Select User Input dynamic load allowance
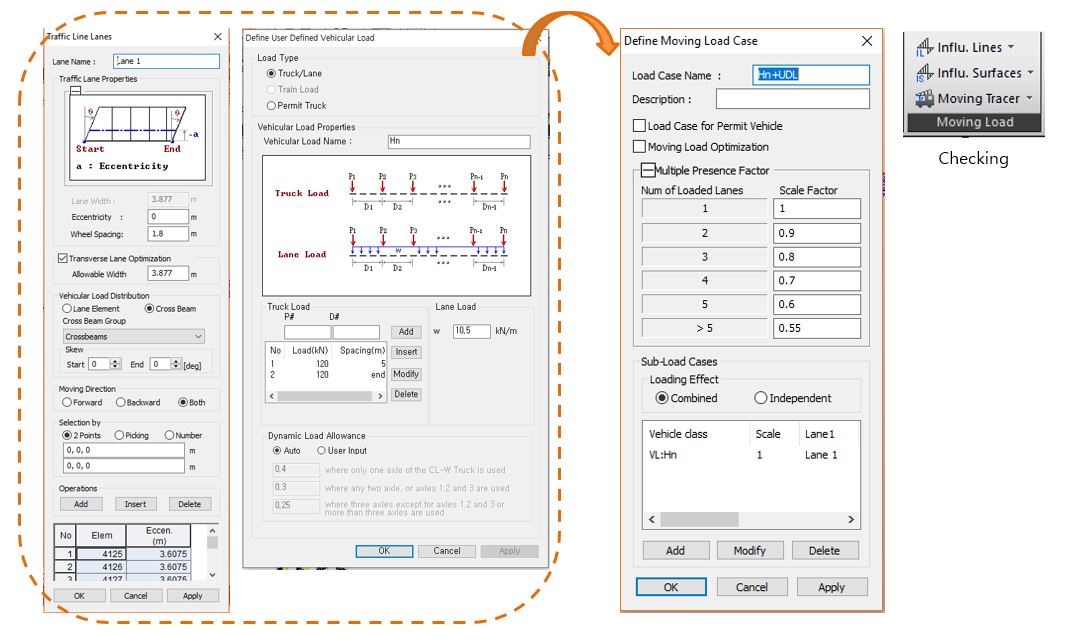 pos(321,451)
